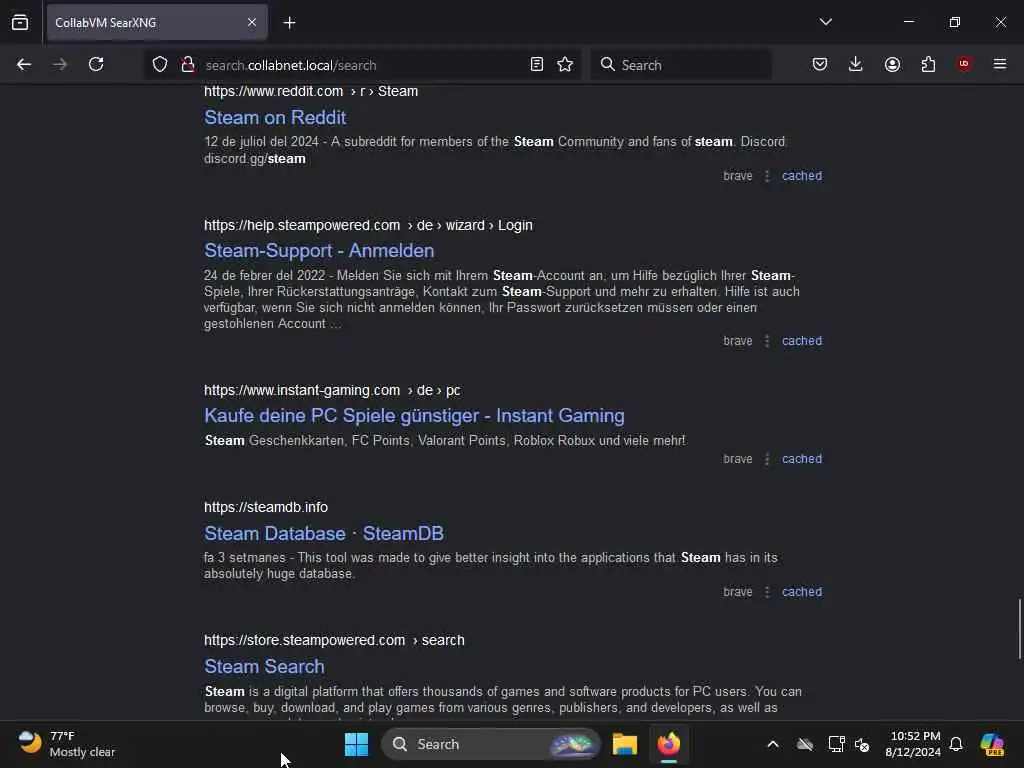Image resolution: width=1024 pixels, height=768 pixels.
Task: Open cached link for SteamDB result
Action: 802,592
